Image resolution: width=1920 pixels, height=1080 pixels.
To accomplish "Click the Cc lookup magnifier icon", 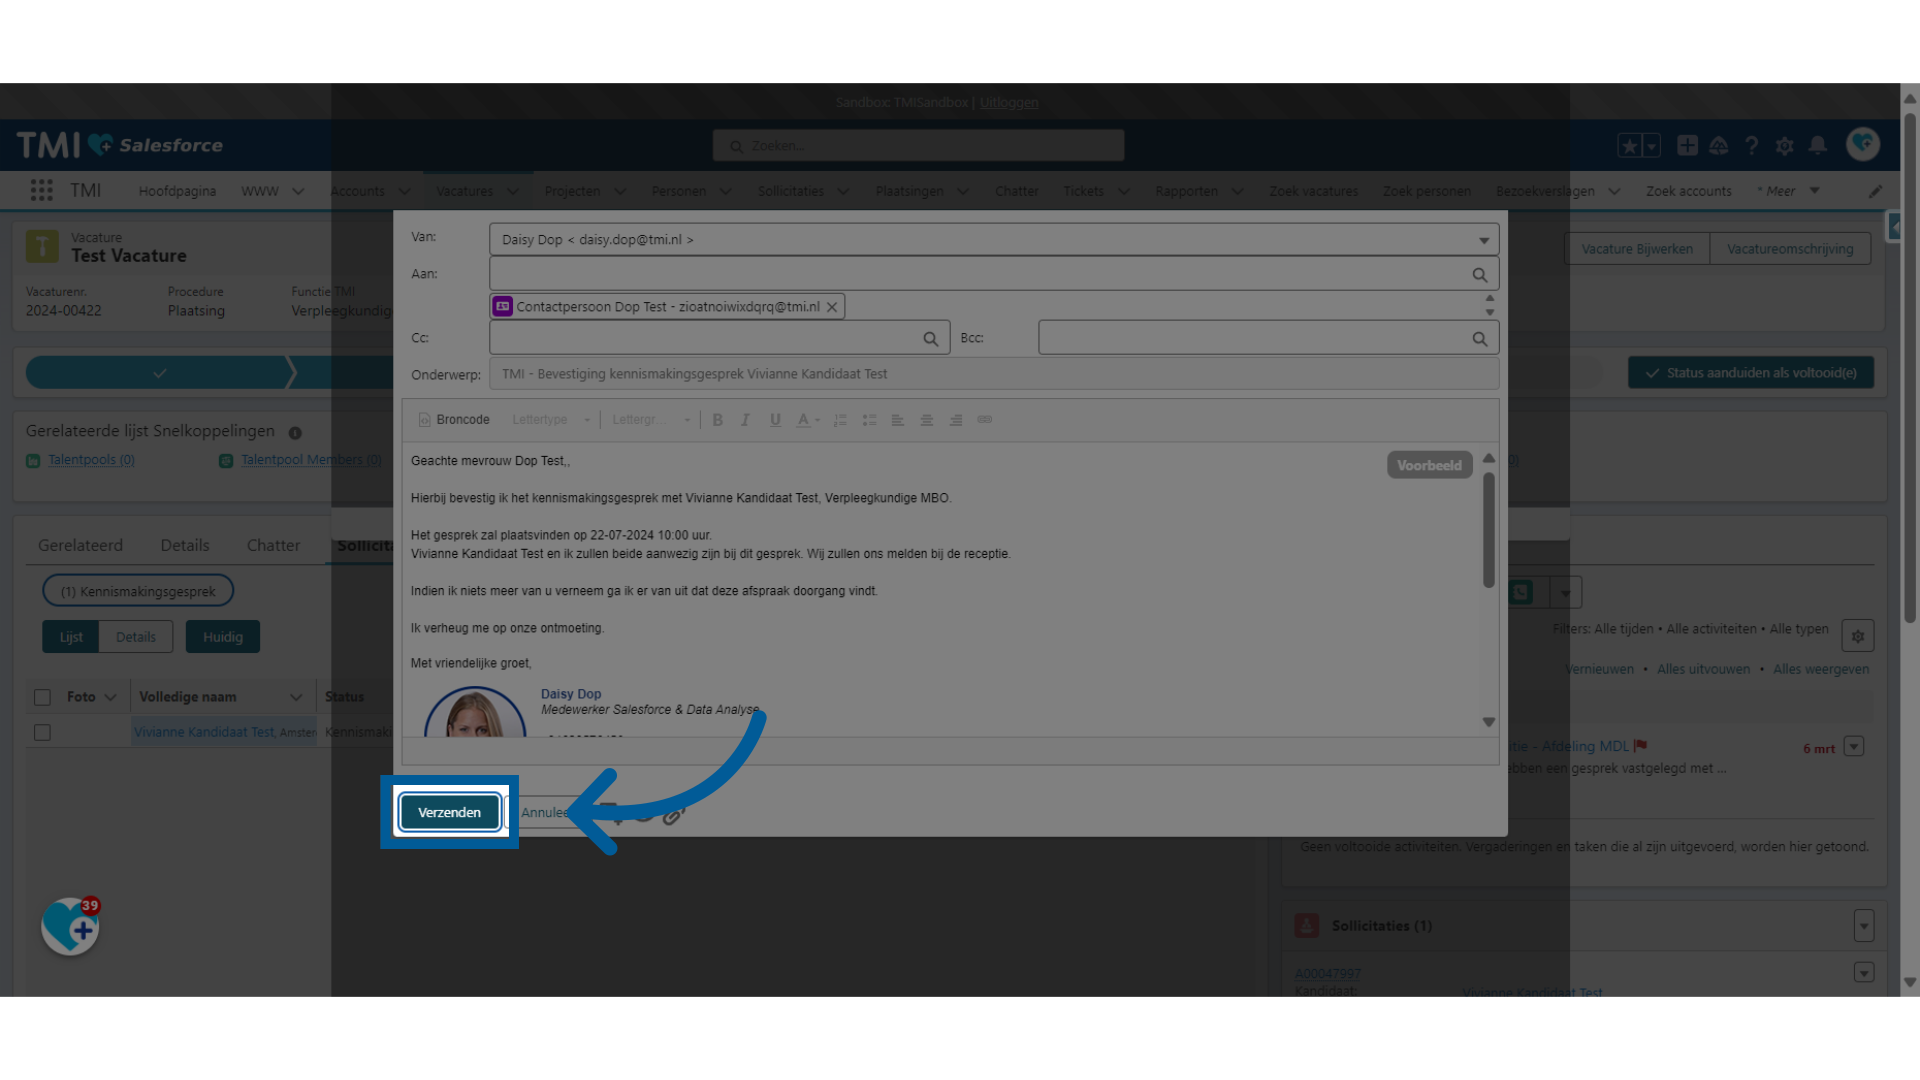I will pos(930,339).
